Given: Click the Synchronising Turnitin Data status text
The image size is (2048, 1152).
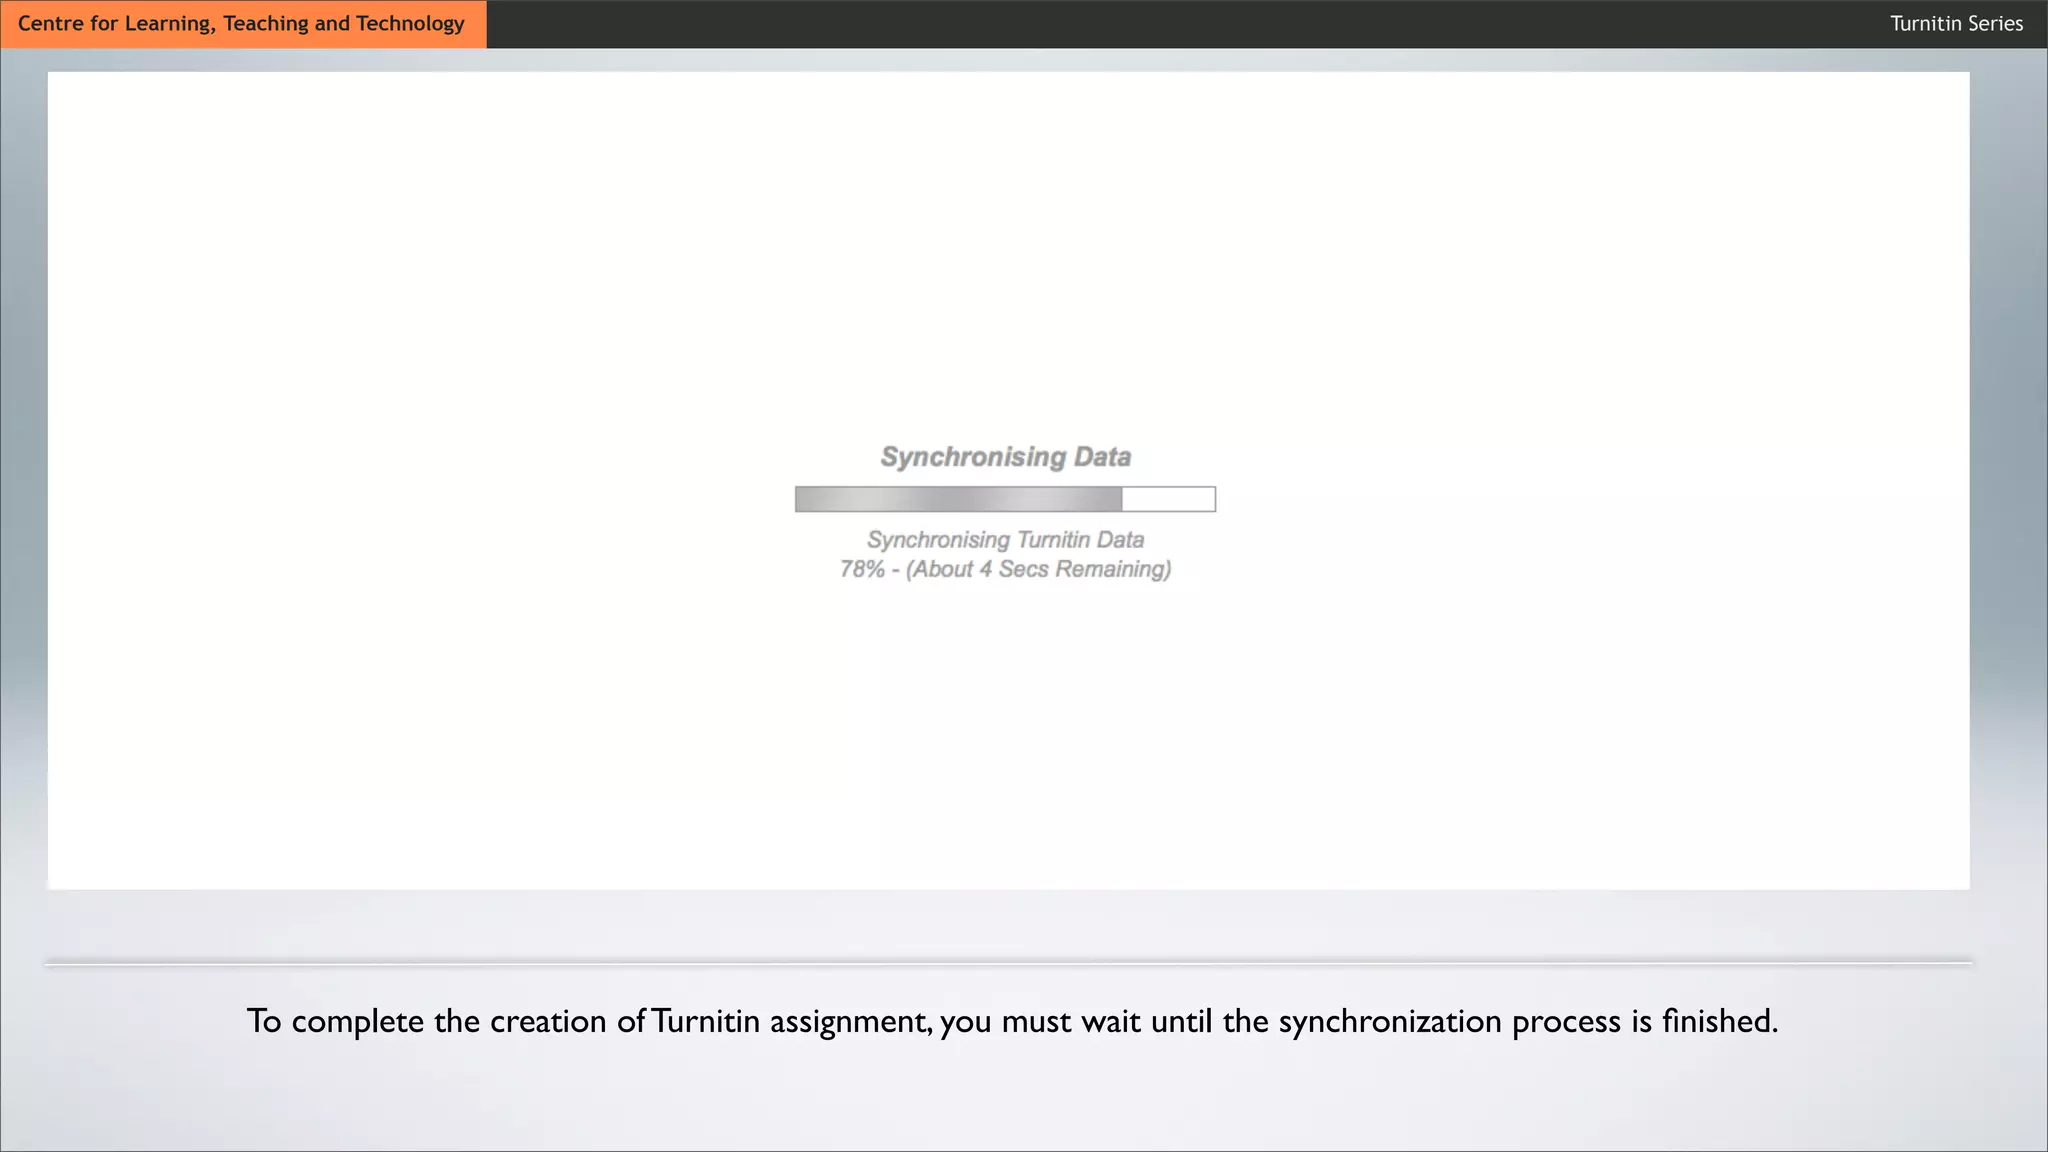Looking at the screenshot, I should 1005,540.
